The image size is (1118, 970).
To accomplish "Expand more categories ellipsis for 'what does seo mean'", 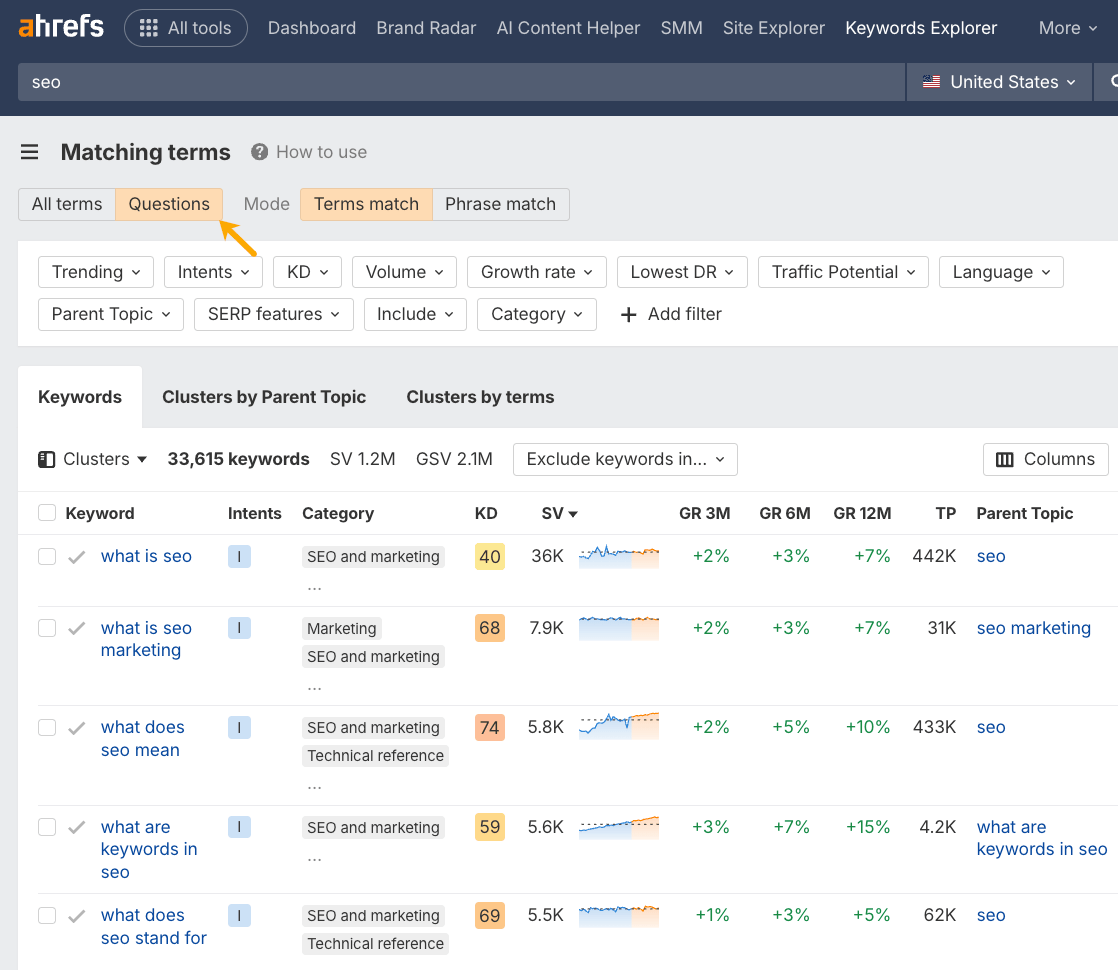I will pos(314,788).
